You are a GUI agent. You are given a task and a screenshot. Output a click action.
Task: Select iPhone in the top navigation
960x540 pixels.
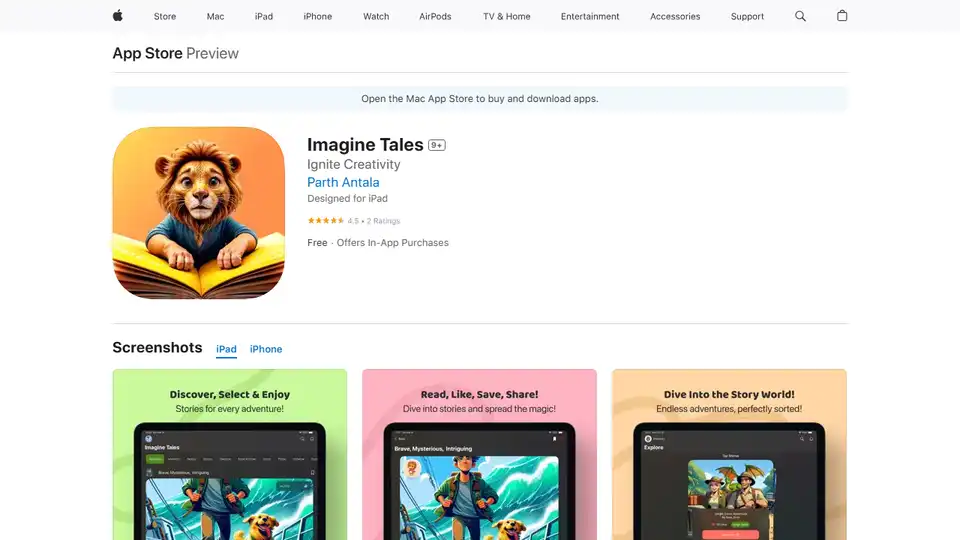click(x=318, y=17)
